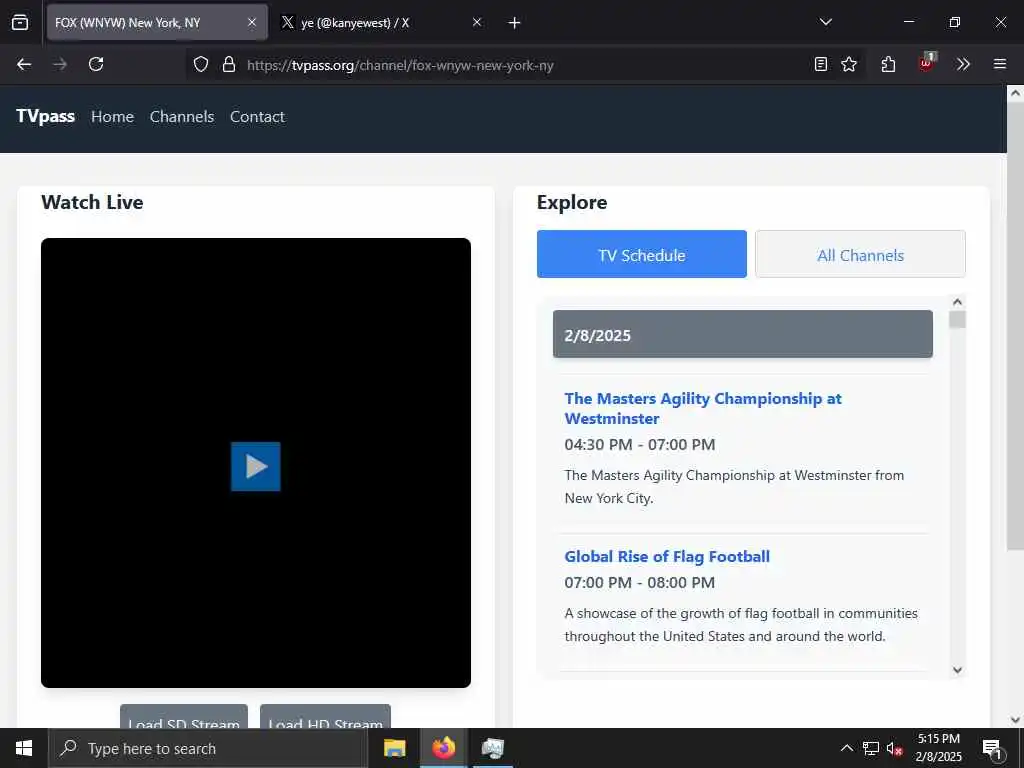The width and height of the screenshot is (1024, 768).
Task: Click the URL address bar
Action: click(526, 65)
